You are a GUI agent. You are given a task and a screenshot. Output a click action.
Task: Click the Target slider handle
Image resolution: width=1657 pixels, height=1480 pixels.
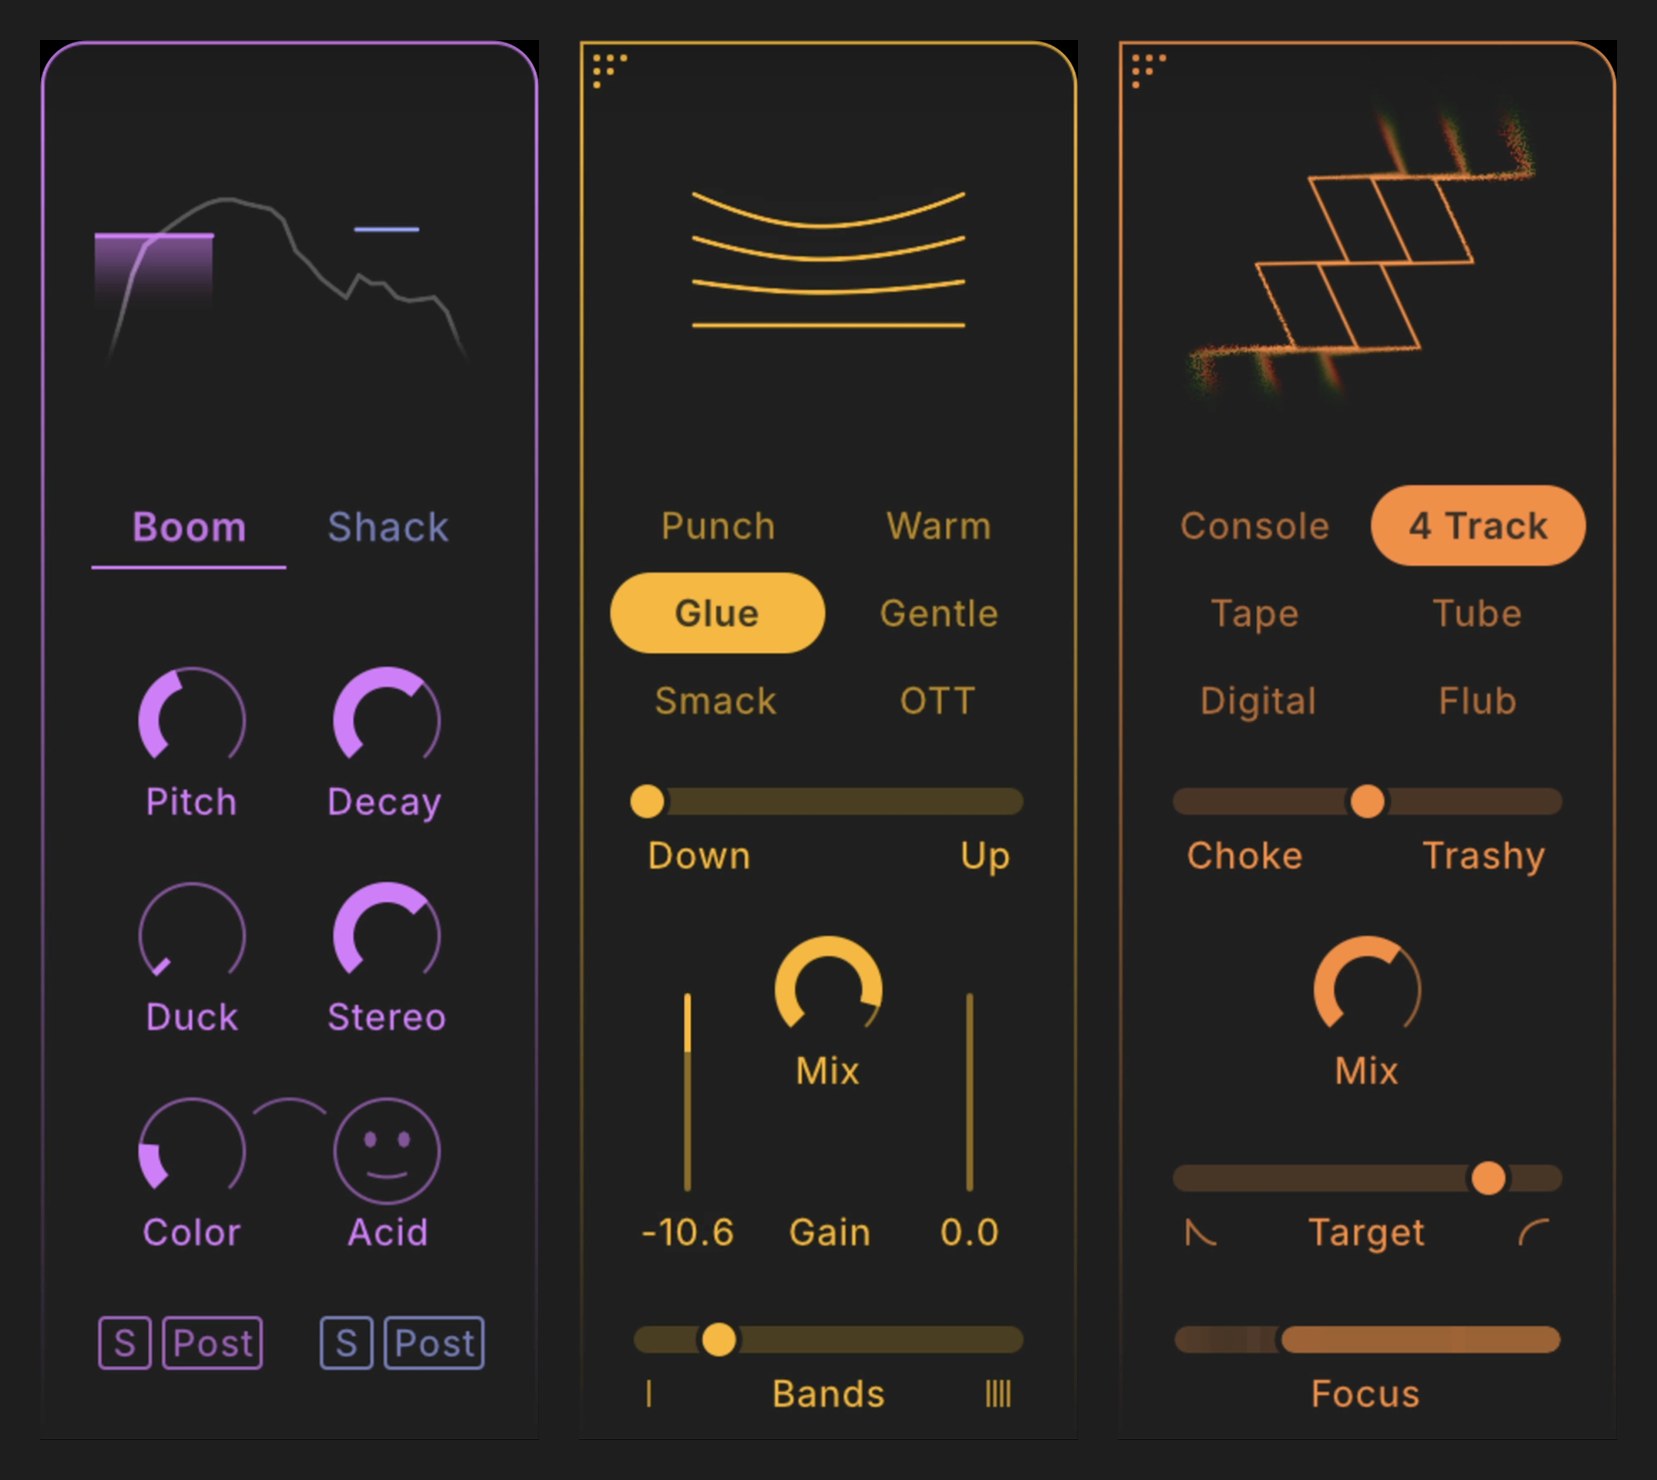tap(1488, 1178)
